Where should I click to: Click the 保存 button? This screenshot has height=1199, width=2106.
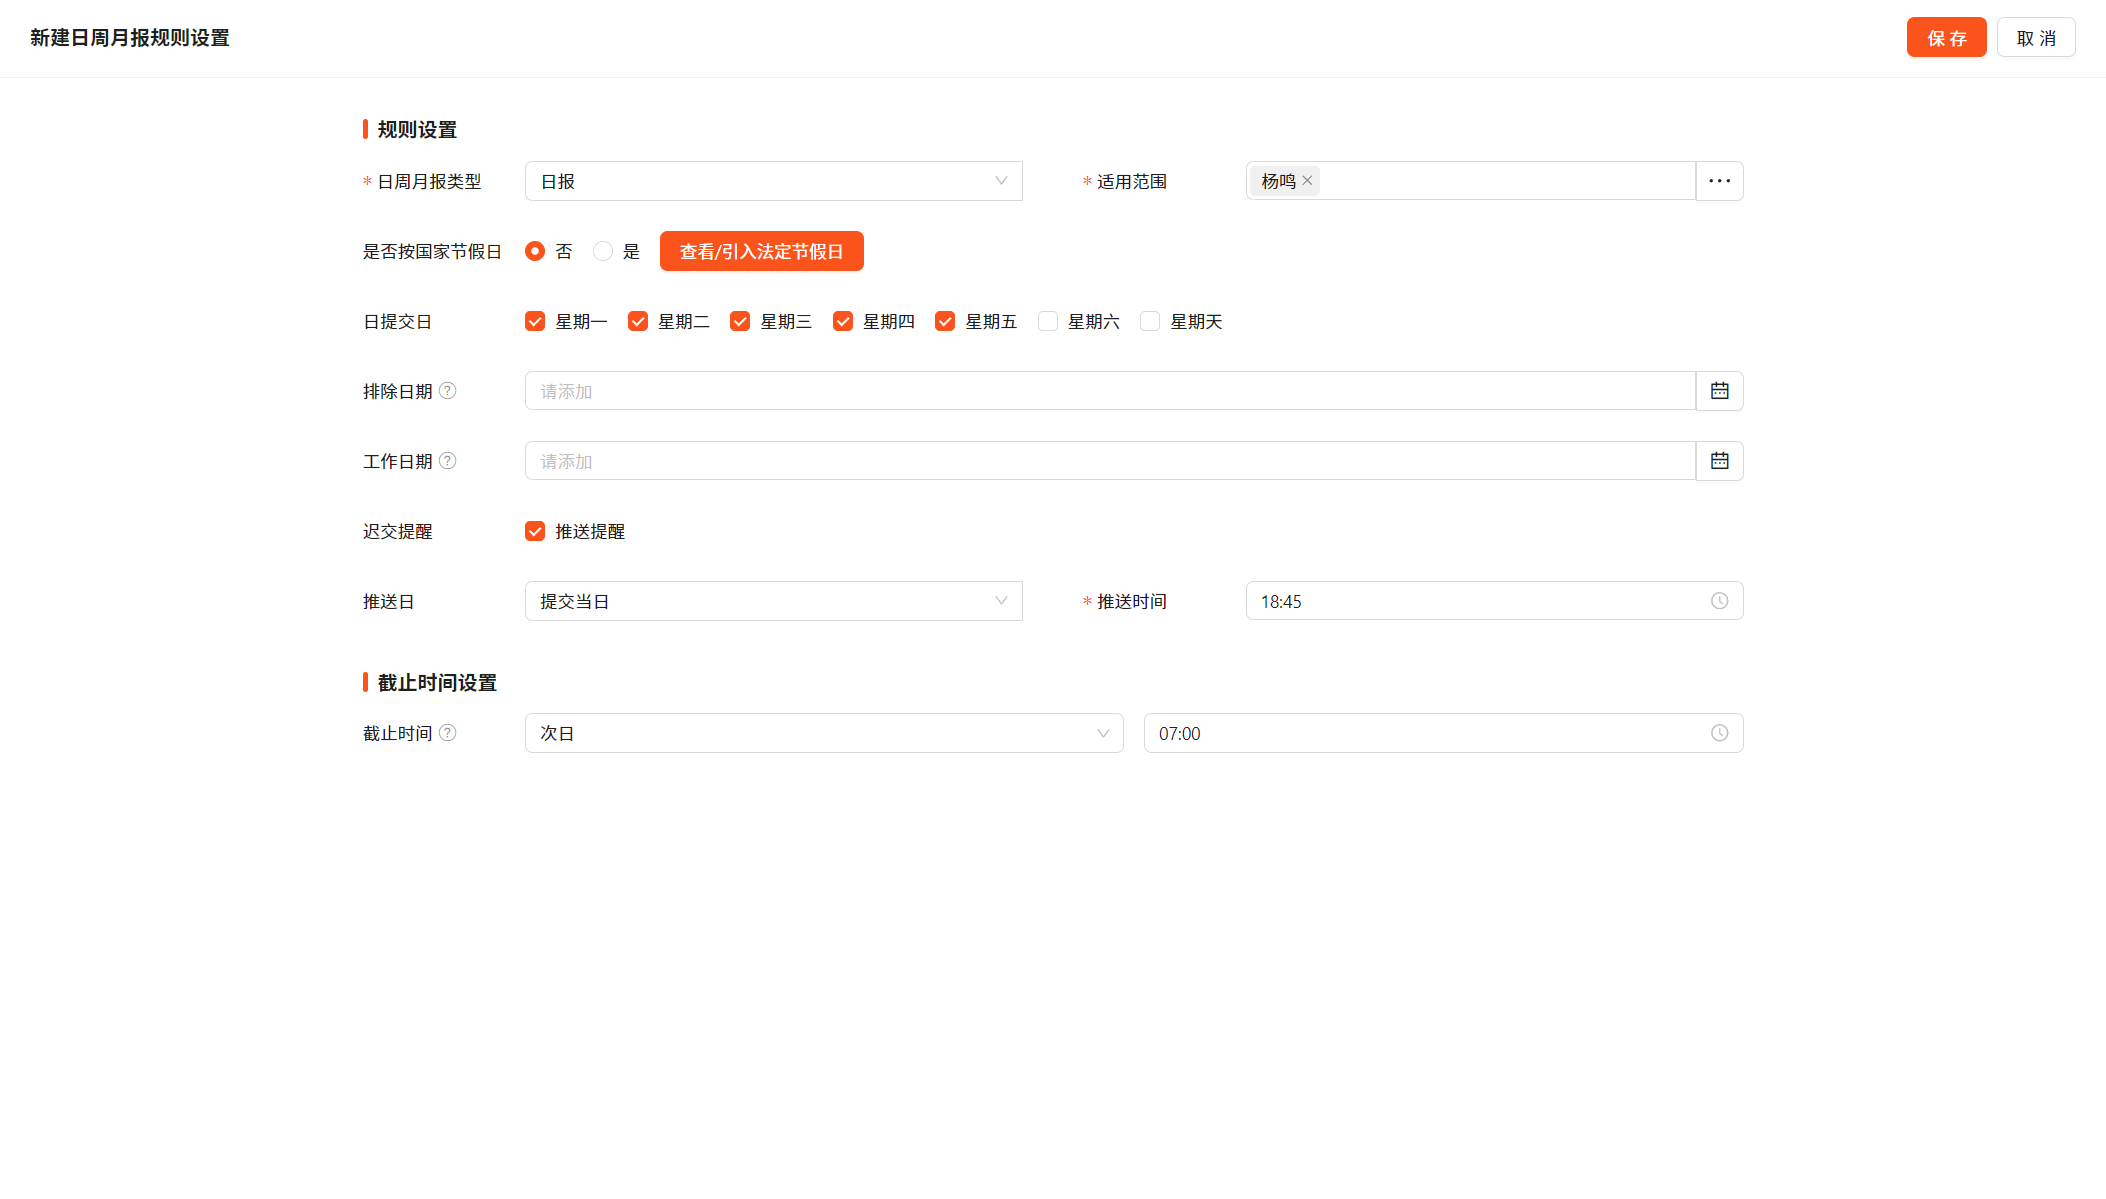click(1946, 38)
